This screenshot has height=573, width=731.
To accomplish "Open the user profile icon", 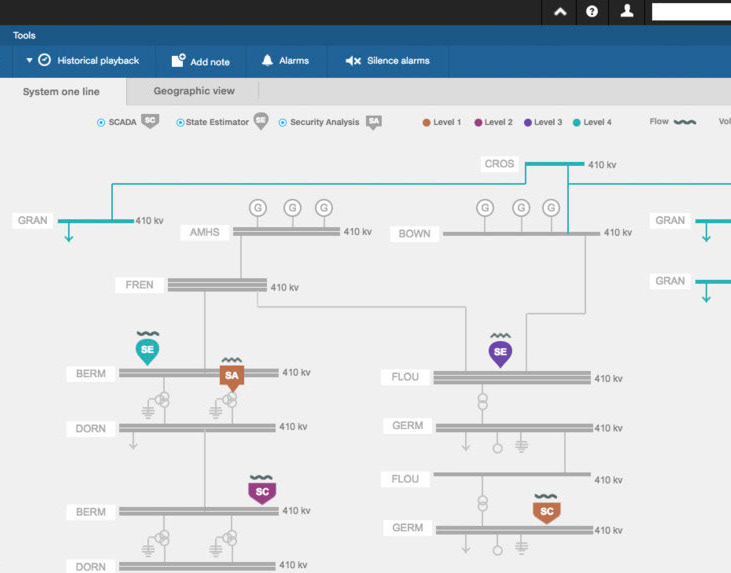I will click(x=627, y=11).
